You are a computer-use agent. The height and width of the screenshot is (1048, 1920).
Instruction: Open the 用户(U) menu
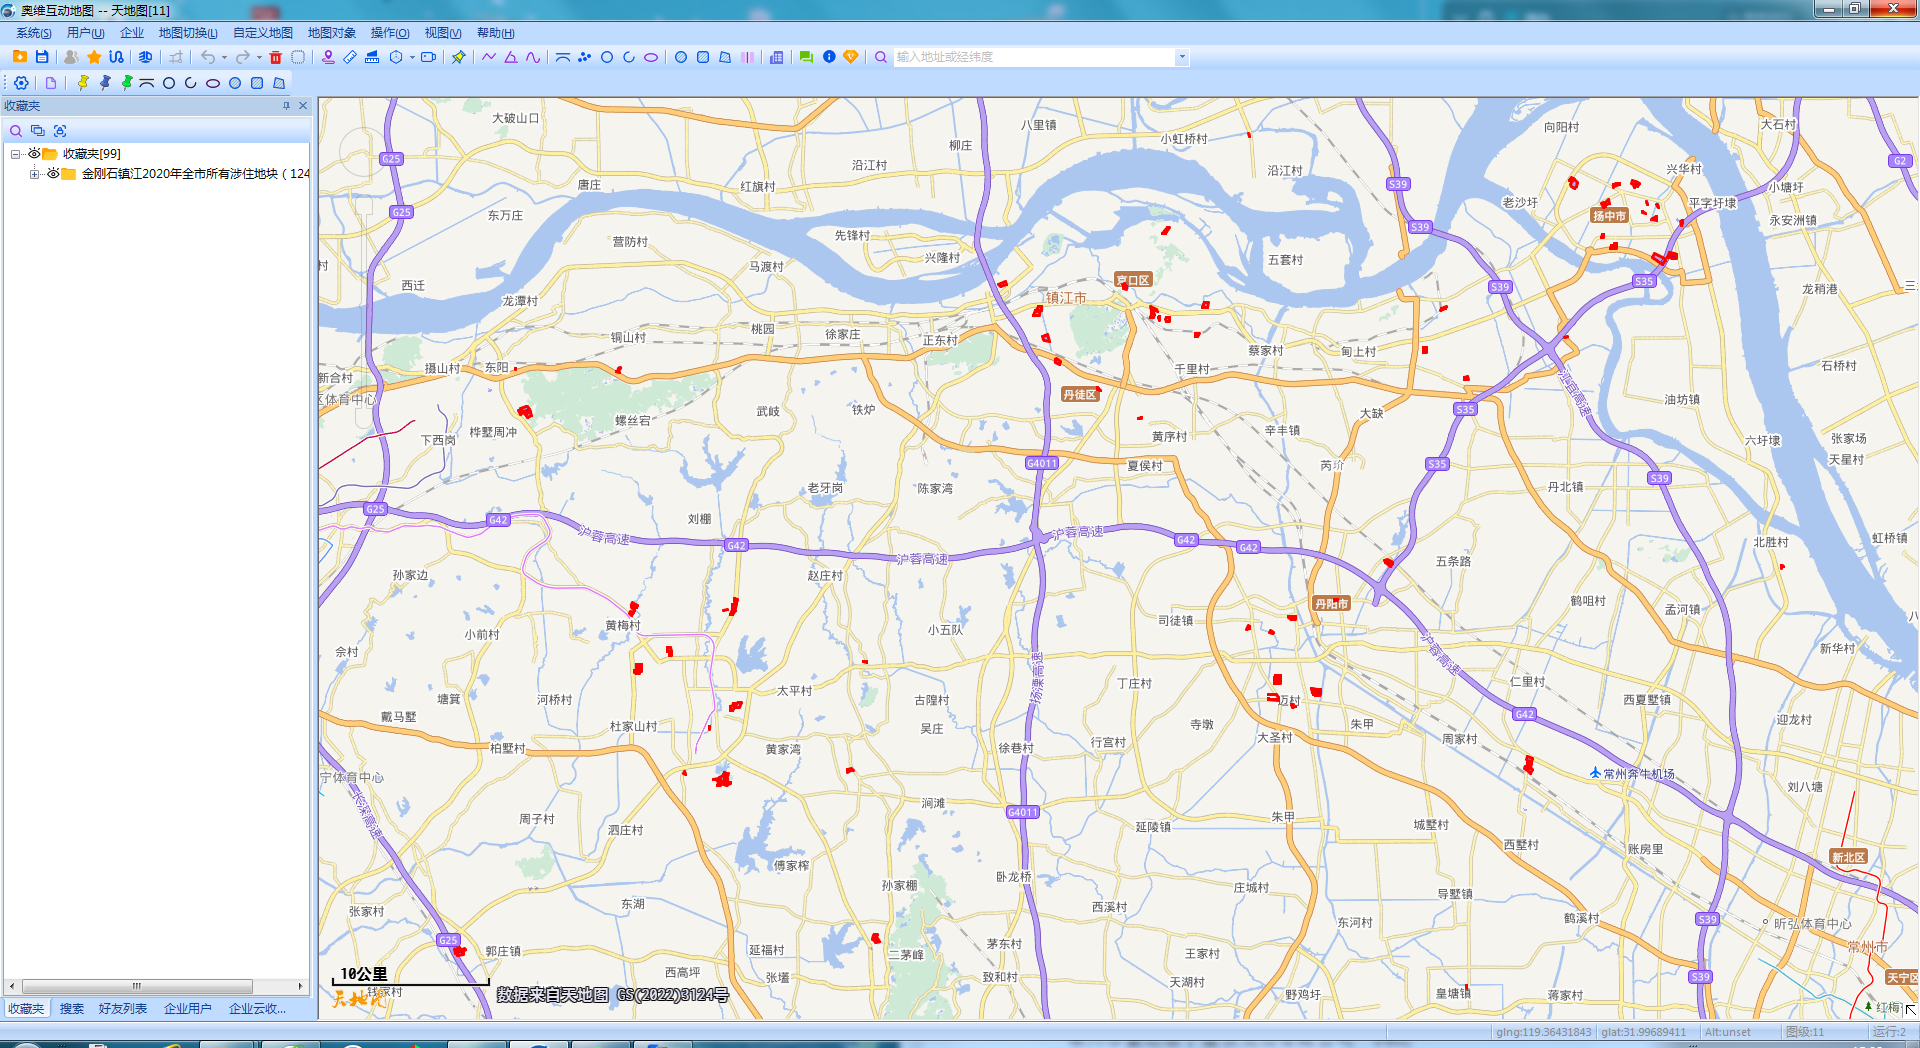[x=85, y=33]
